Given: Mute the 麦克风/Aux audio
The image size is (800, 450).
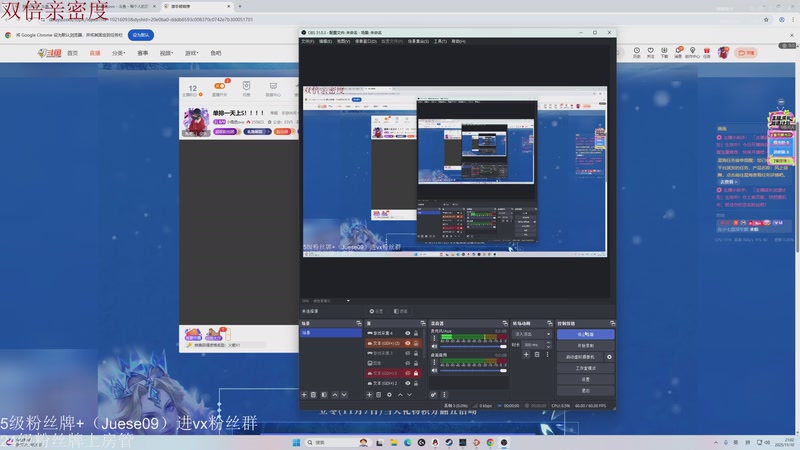Looking at the screenshot, I should coord(435,346).
